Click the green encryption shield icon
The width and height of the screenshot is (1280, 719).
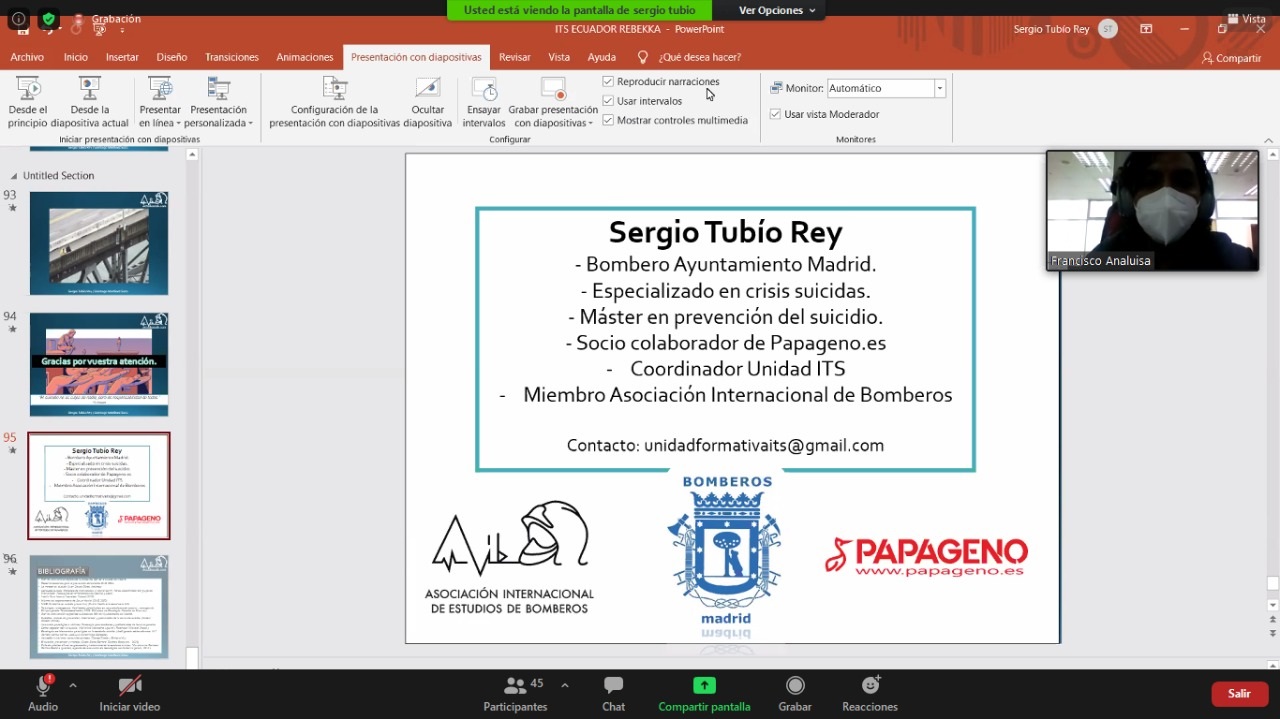[x=48, y=19]
